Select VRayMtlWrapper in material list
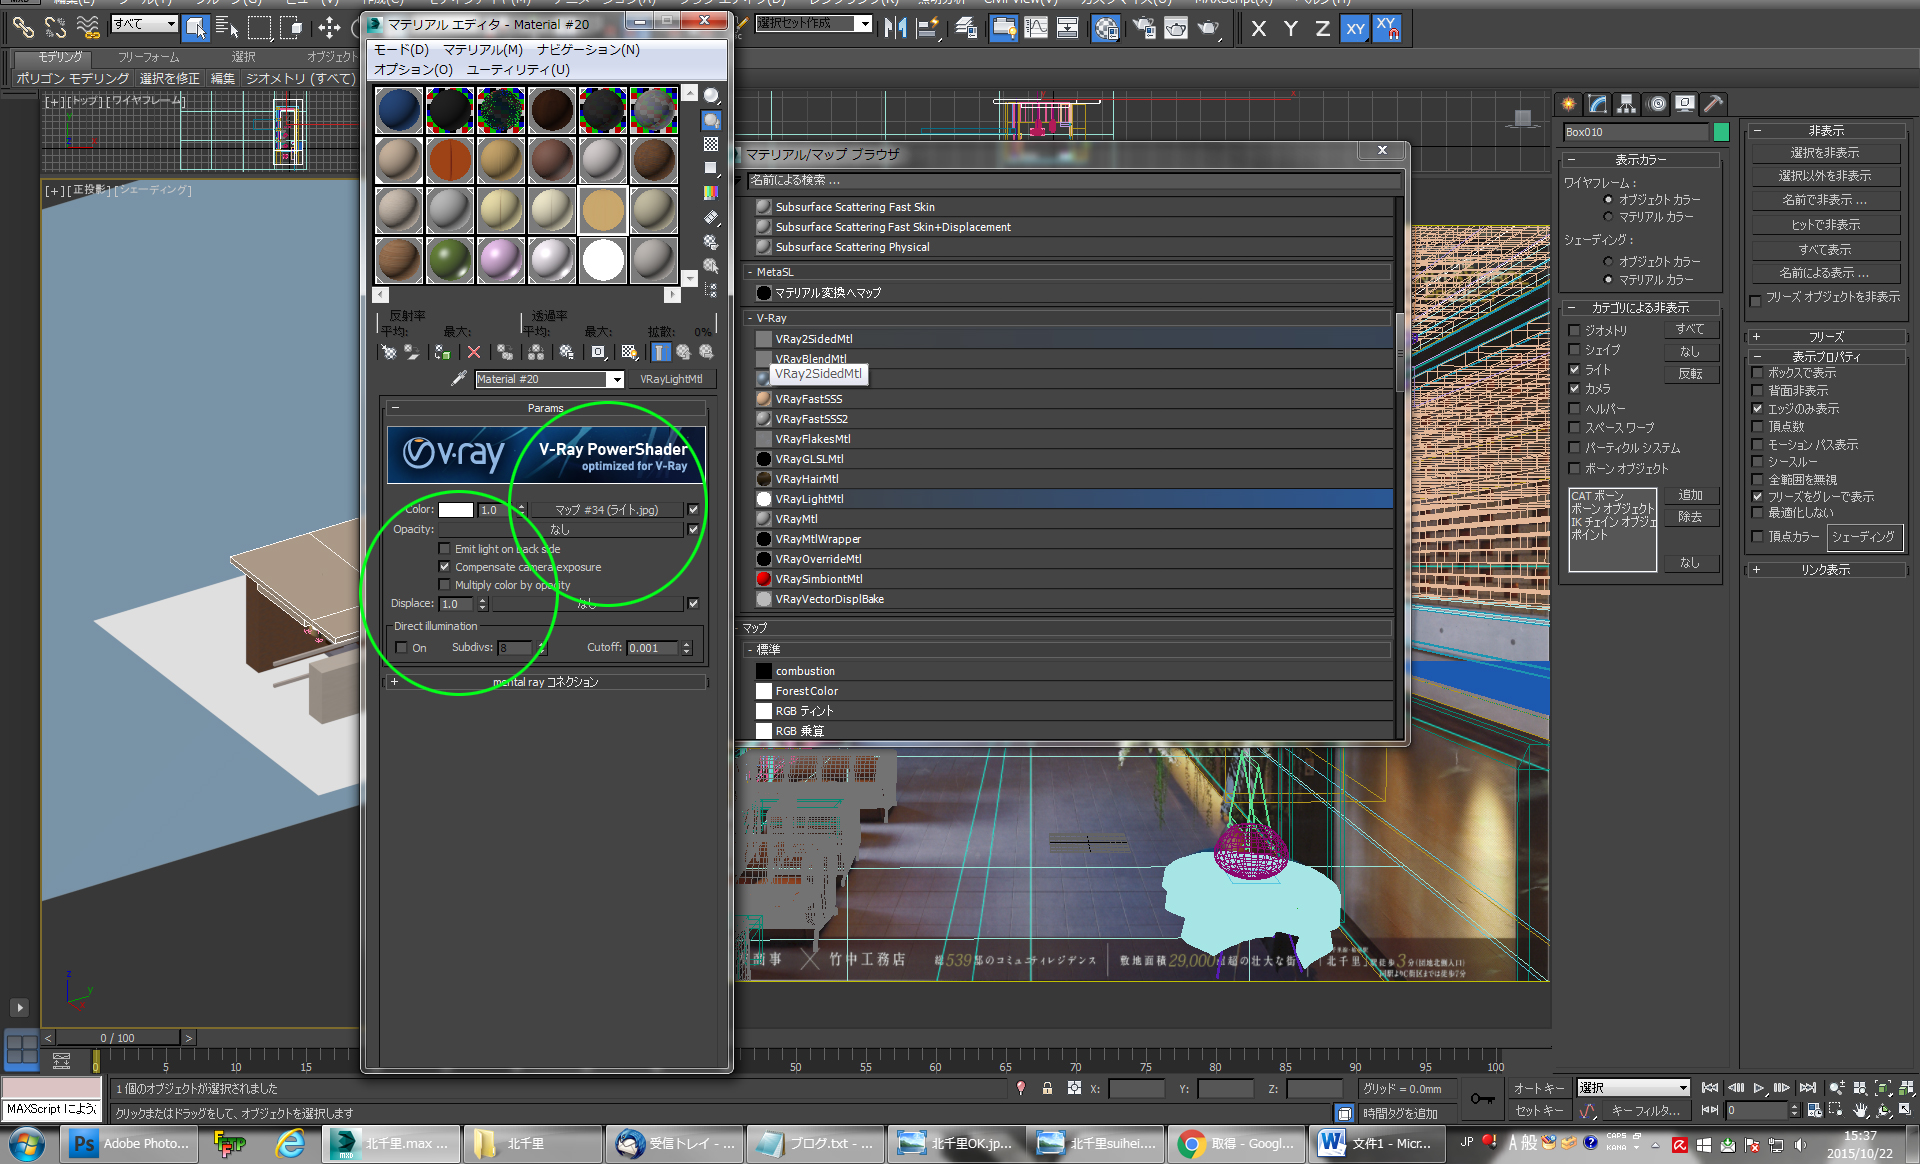Viewport: 1920px width, 1164px height. (x=817, y=539)
